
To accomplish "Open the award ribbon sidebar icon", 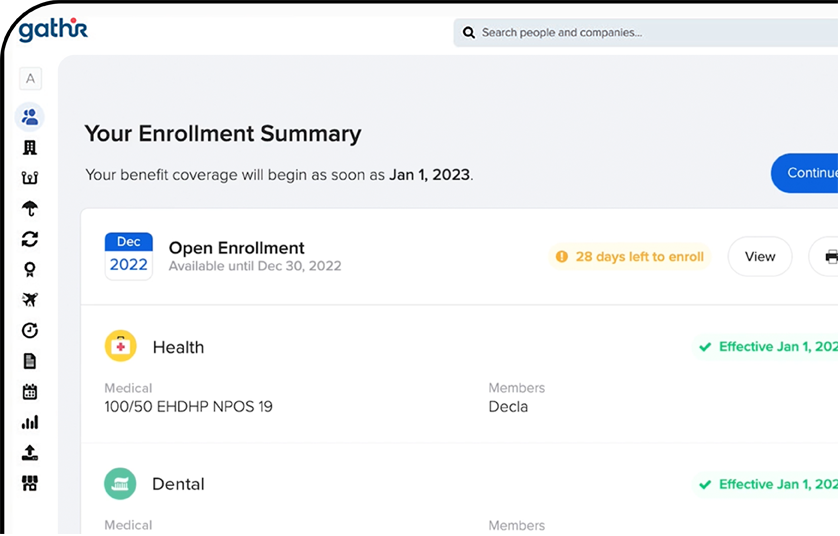I will pyautogui.click(x=30, y=270).
